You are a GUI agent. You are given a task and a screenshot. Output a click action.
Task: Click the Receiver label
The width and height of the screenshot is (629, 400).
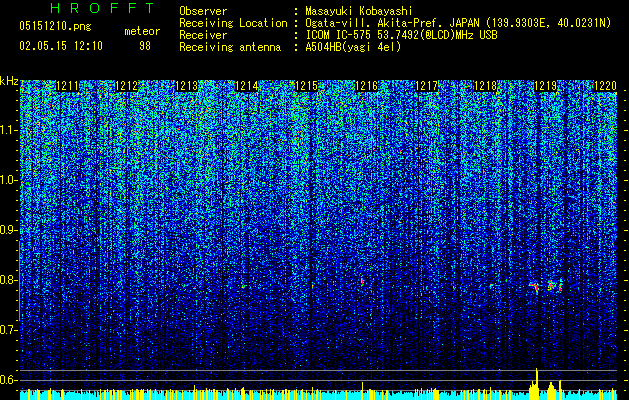[203, 35]
